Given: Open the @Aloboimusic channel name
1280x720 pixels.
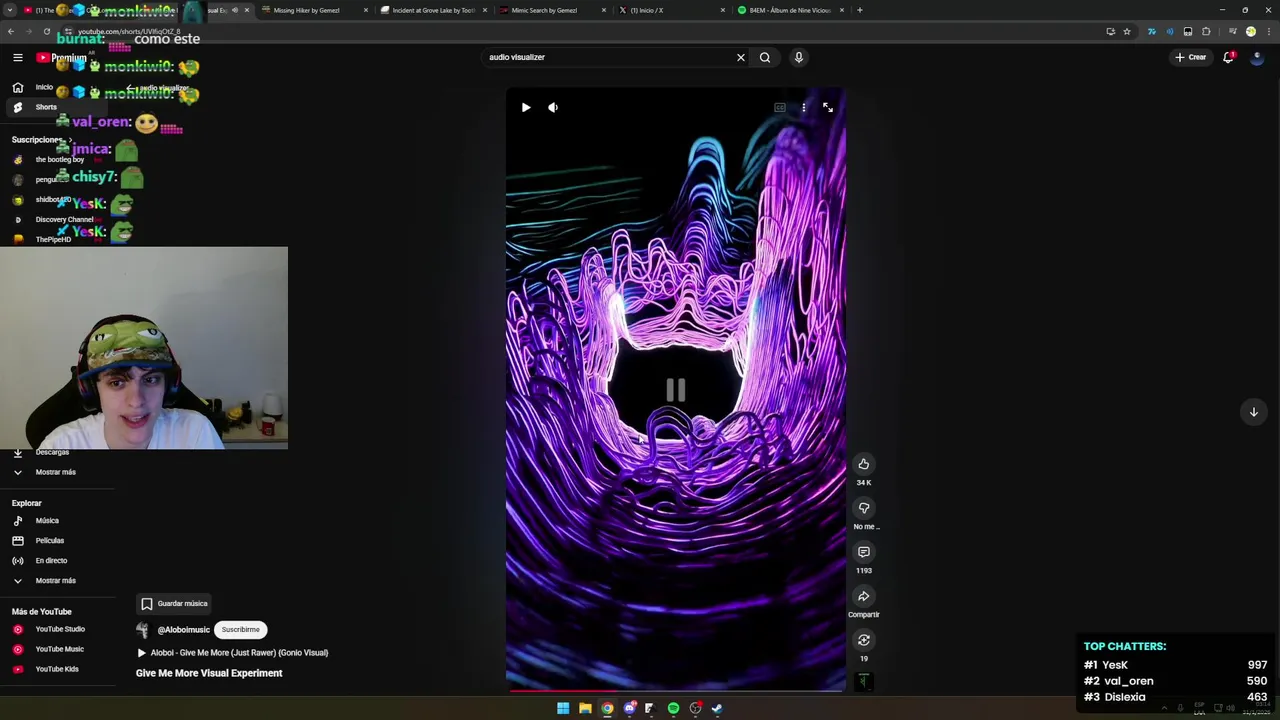Looking at the screenshot, I should click(x=184, y=630).
